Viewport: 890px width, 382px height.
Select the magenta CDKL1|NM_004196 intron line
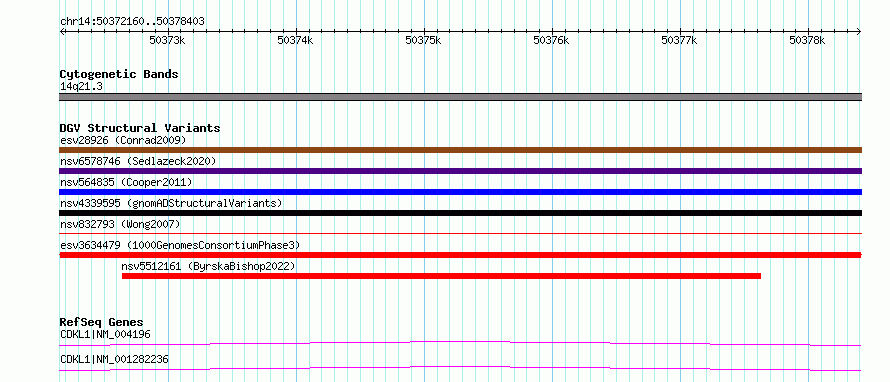coord(460,343)
